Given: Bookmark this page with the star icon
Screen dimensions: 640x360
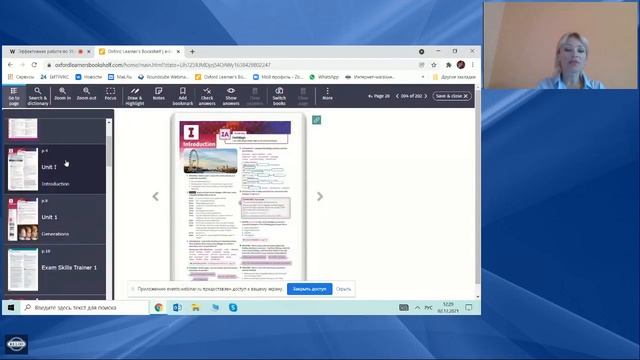Looking at the screenshot, I should click(434, 65).
